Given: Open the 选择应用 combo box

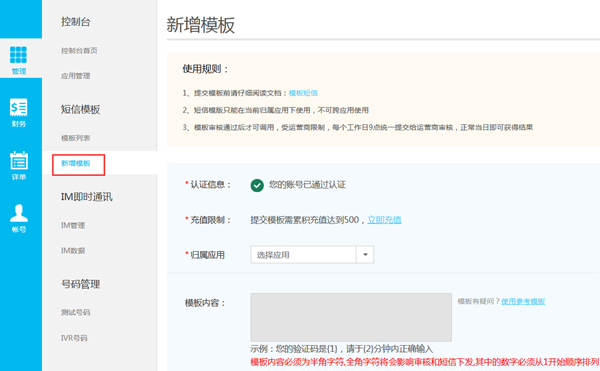Looking at the screenshot, I should [x=312, y=255].
